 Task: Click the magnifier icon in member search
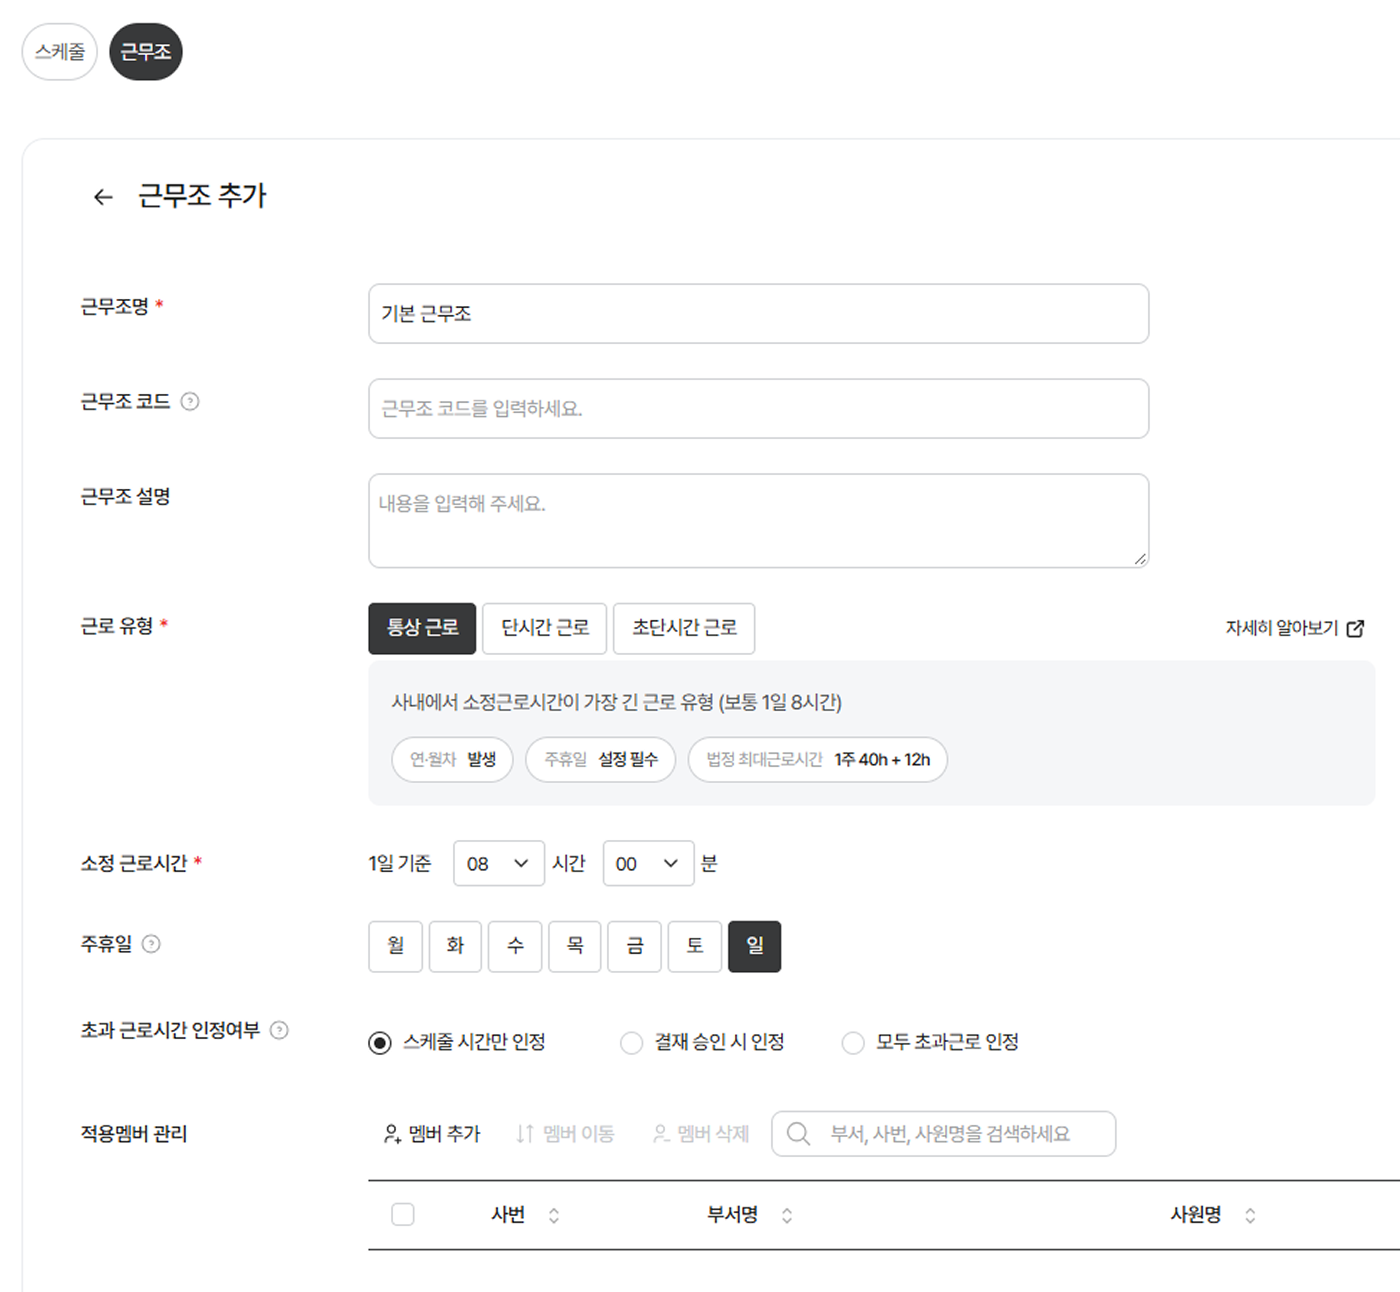[x=798, y=1134]
